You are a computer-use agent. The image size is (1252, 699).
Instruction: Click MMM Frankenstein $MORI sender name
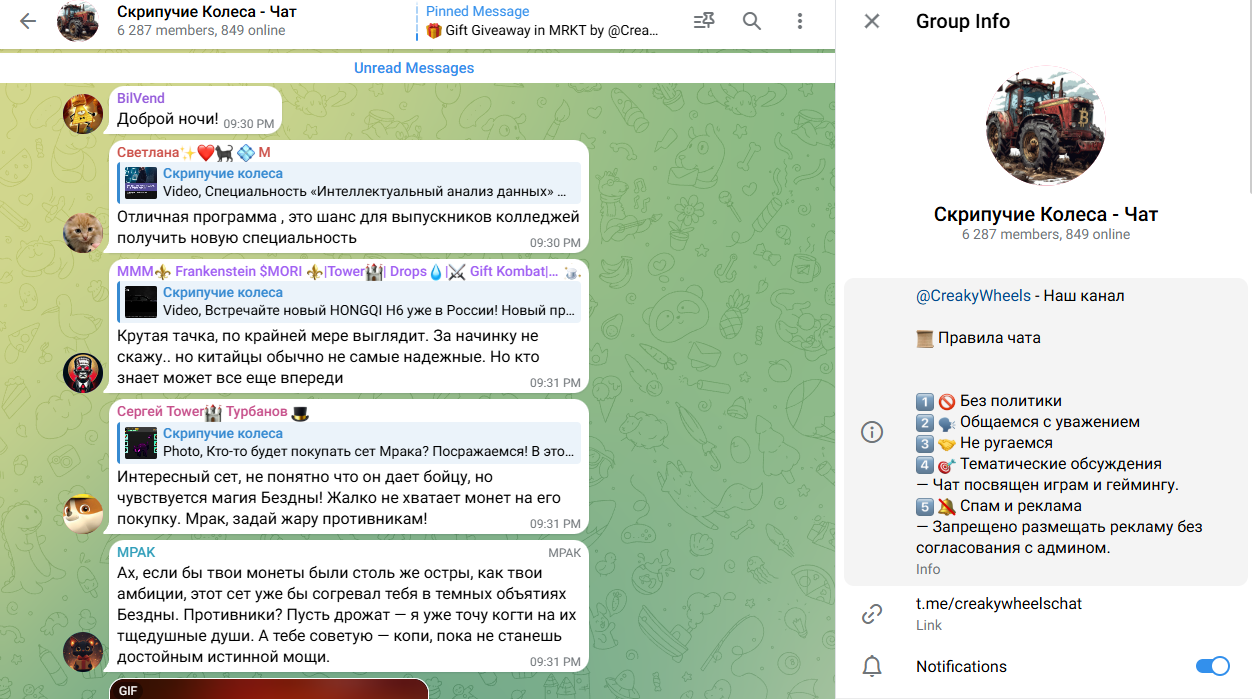point(349,271)
